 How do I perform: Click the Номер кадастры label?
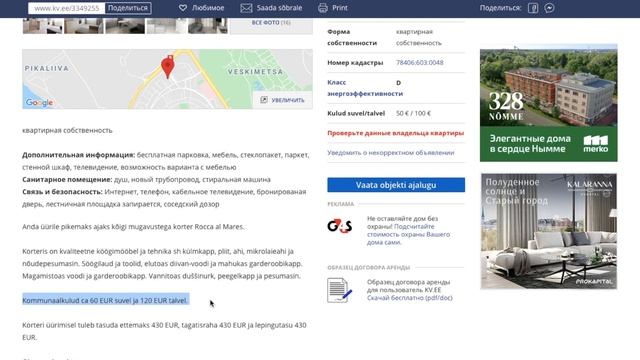[355, 62]
